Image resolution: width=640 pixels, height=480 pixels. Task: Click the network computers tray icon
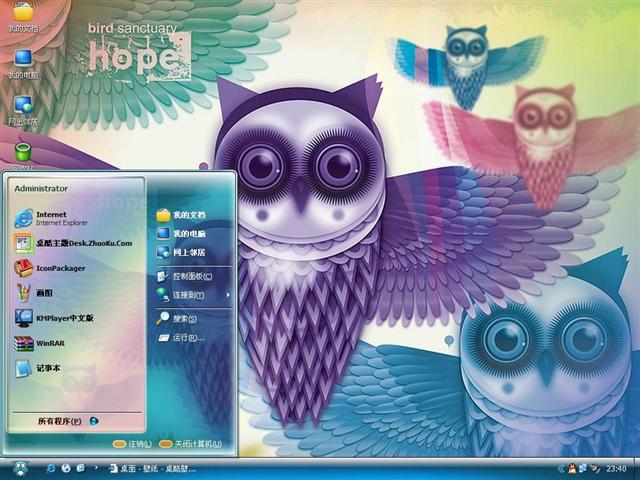coord(583,469)
